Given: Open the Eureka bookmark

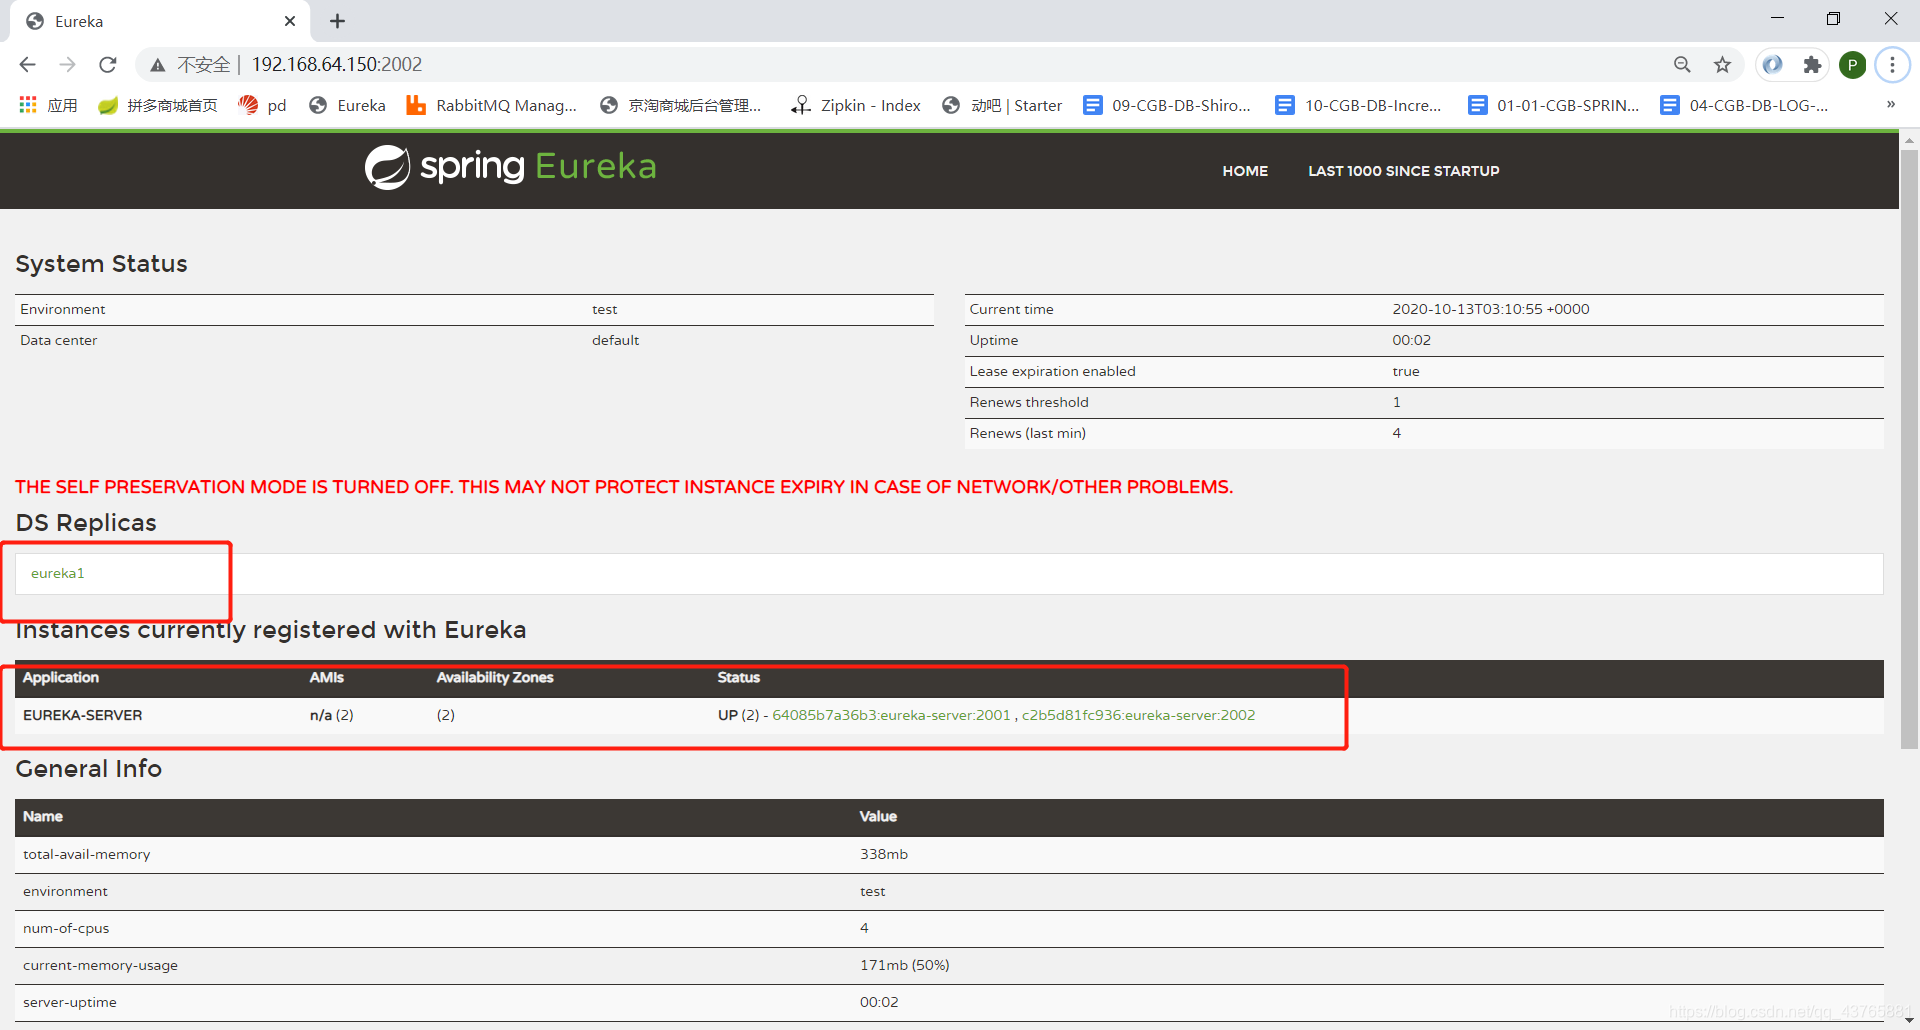Looking at the screenshot, I should tap(347, 105).
